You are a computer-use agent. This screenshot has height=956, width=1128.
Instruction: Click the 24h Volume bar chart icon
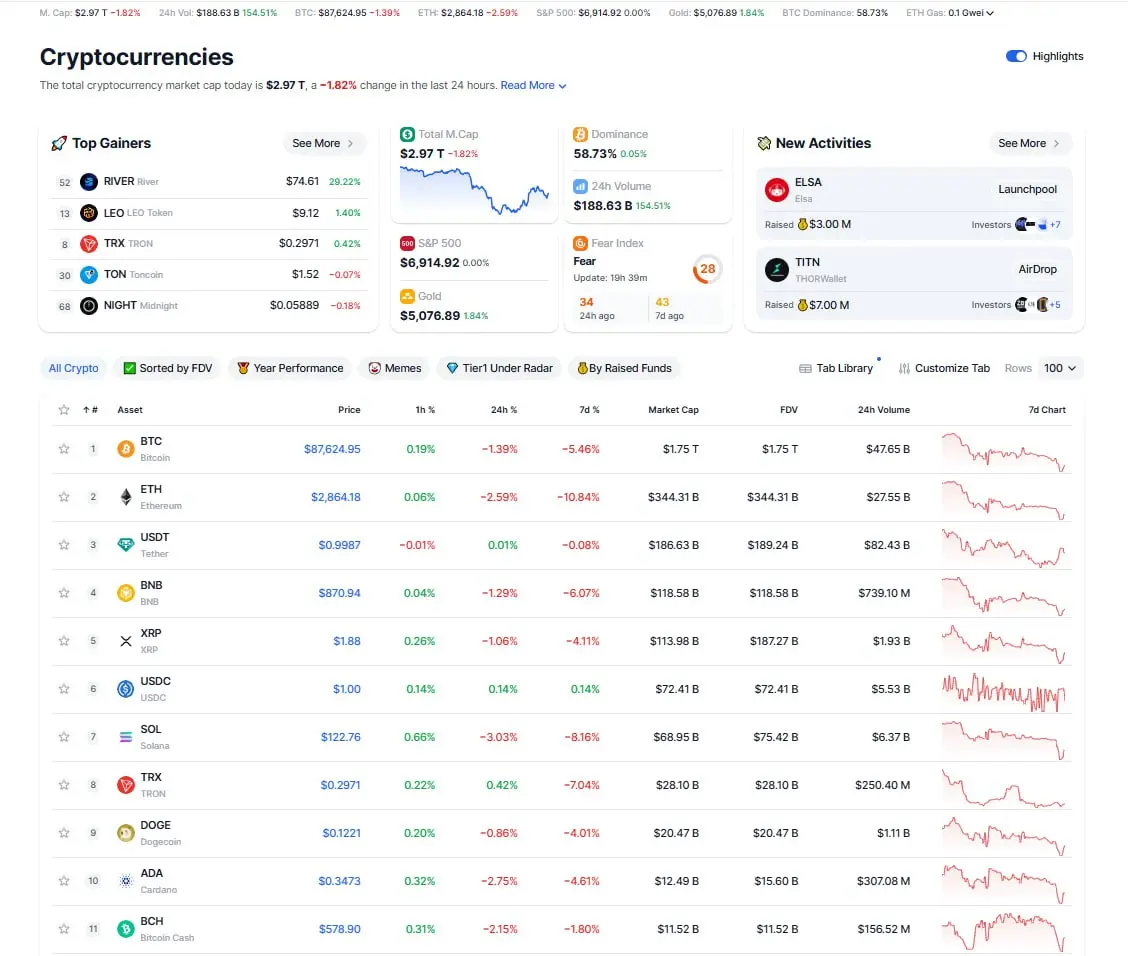[x=581, y=186]
